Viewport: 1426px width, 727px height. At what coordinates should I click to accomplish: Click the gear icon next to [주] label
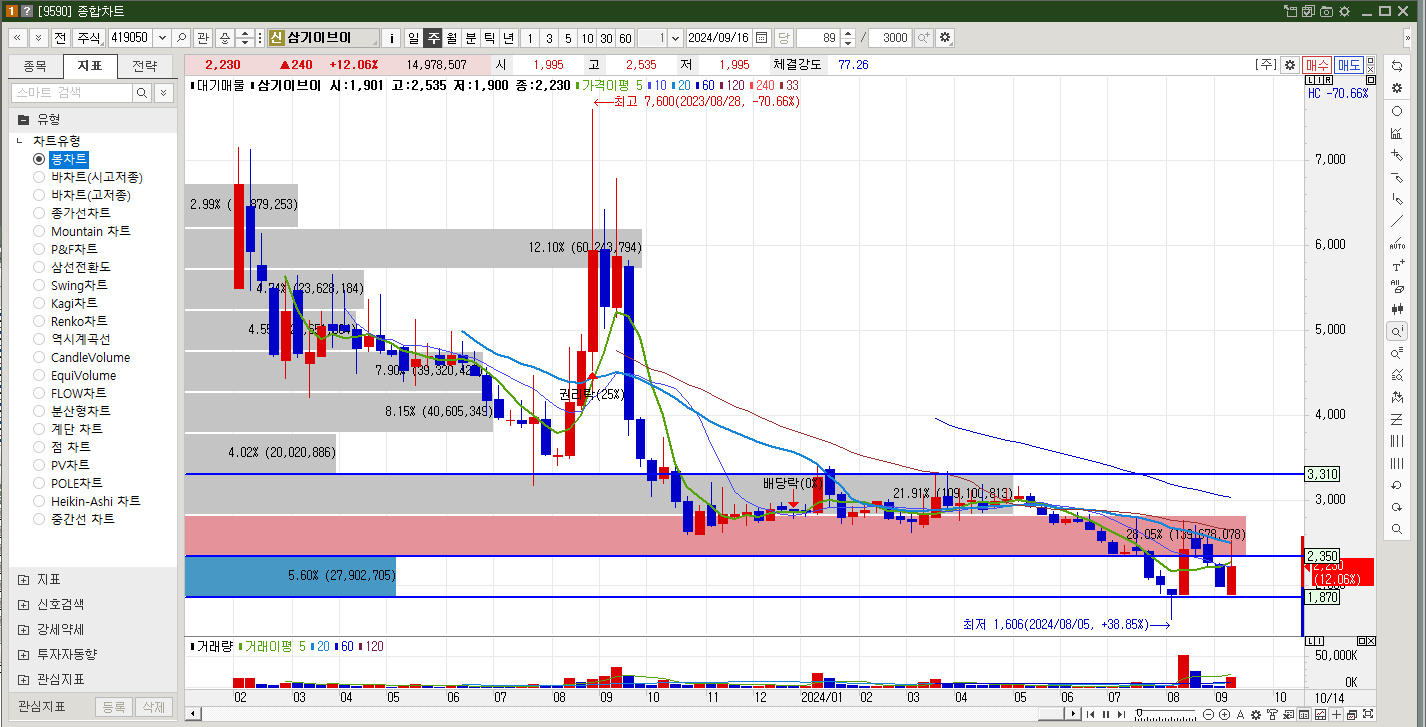click(1290, 64)
